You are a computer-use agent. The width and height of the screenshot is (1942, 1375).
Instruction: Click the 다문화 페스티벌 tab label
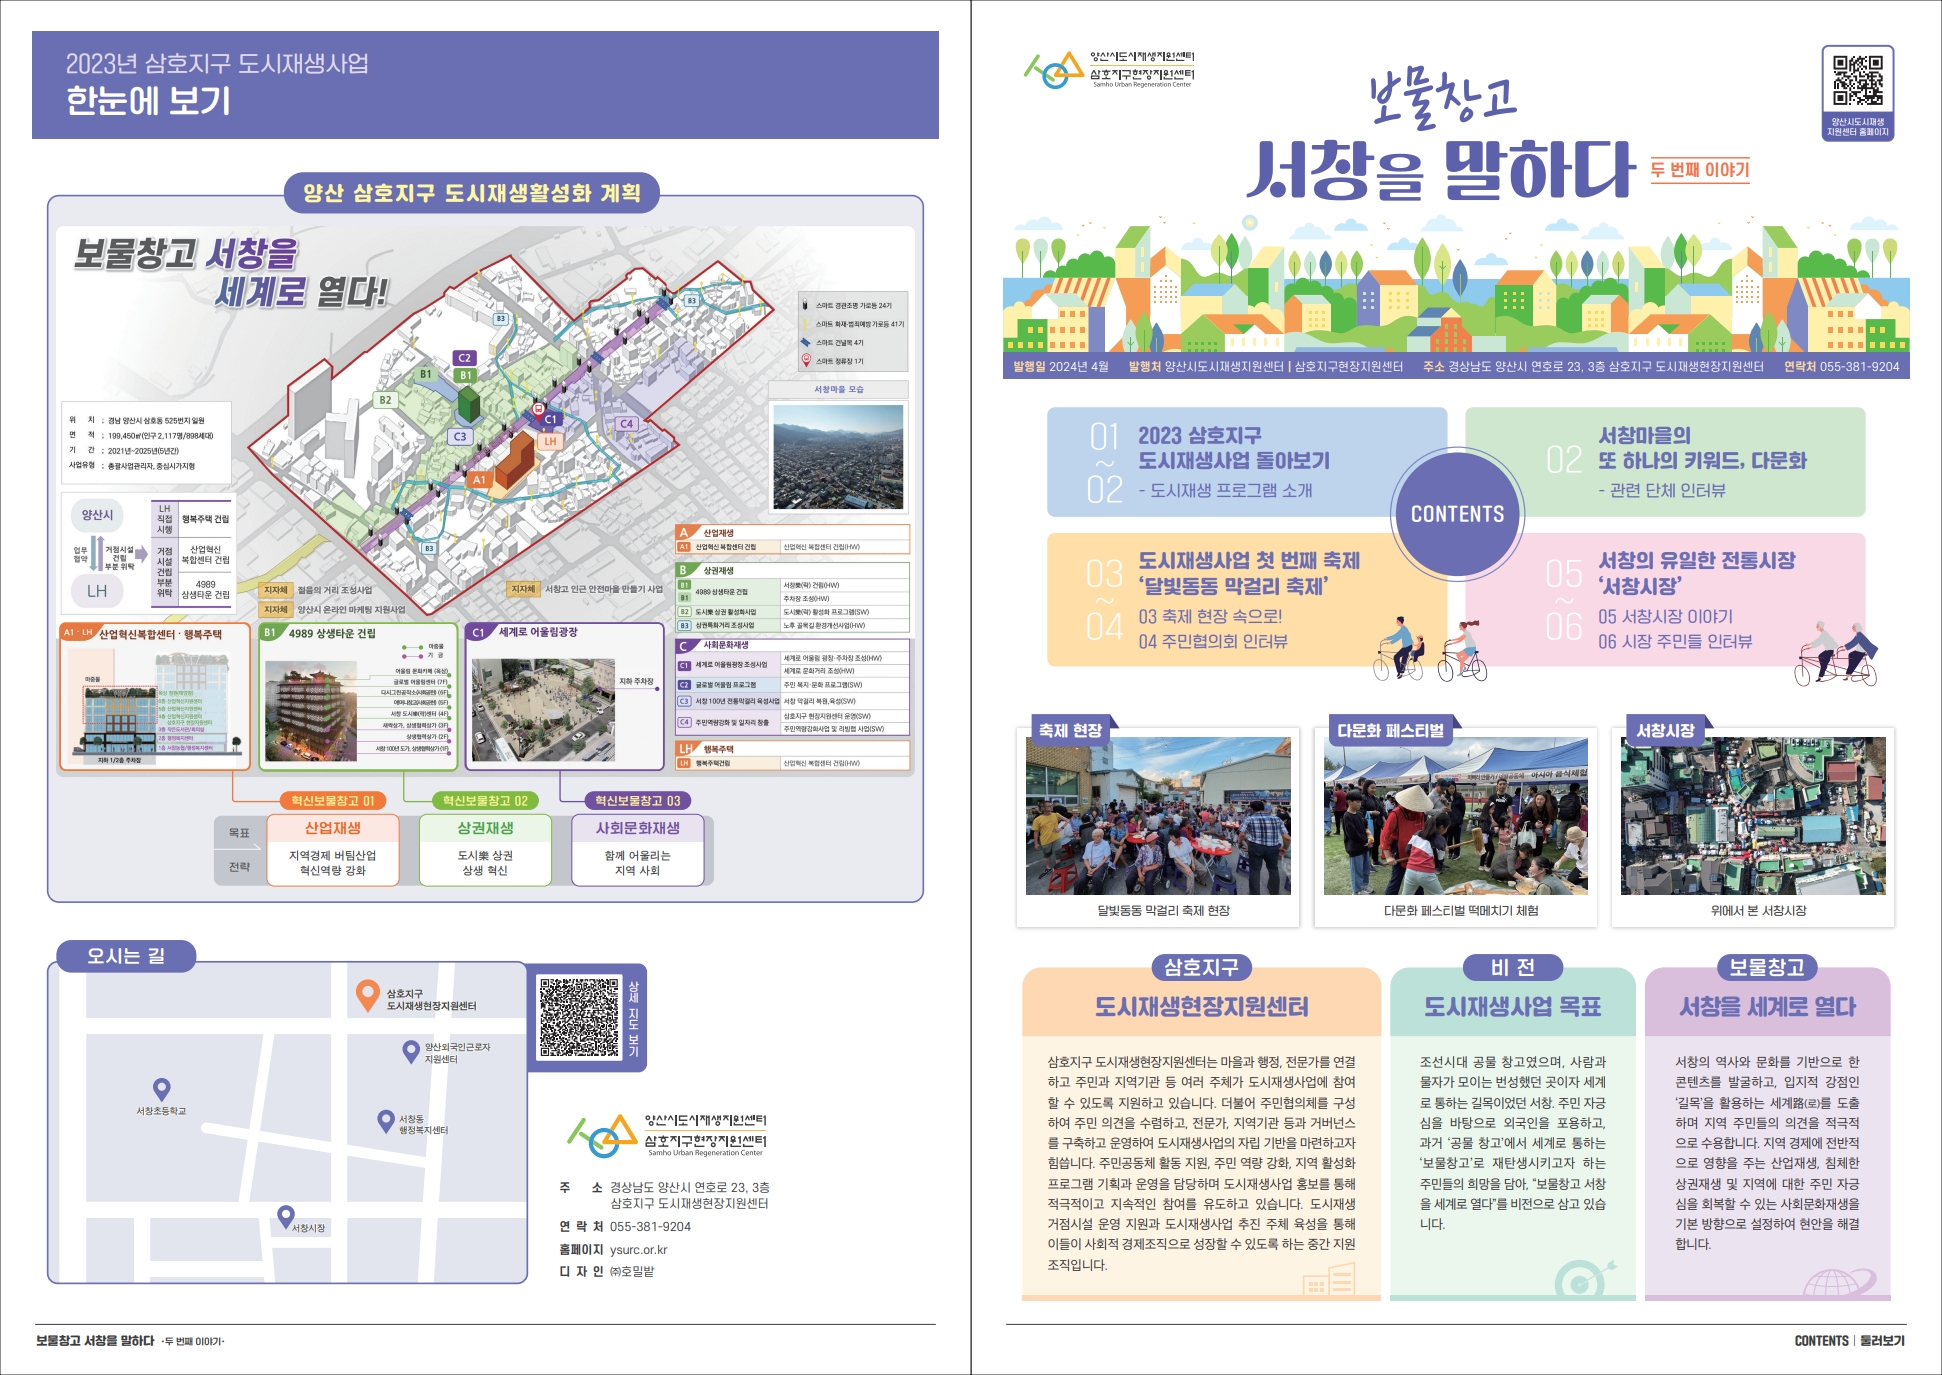[x=1390, y=730]
